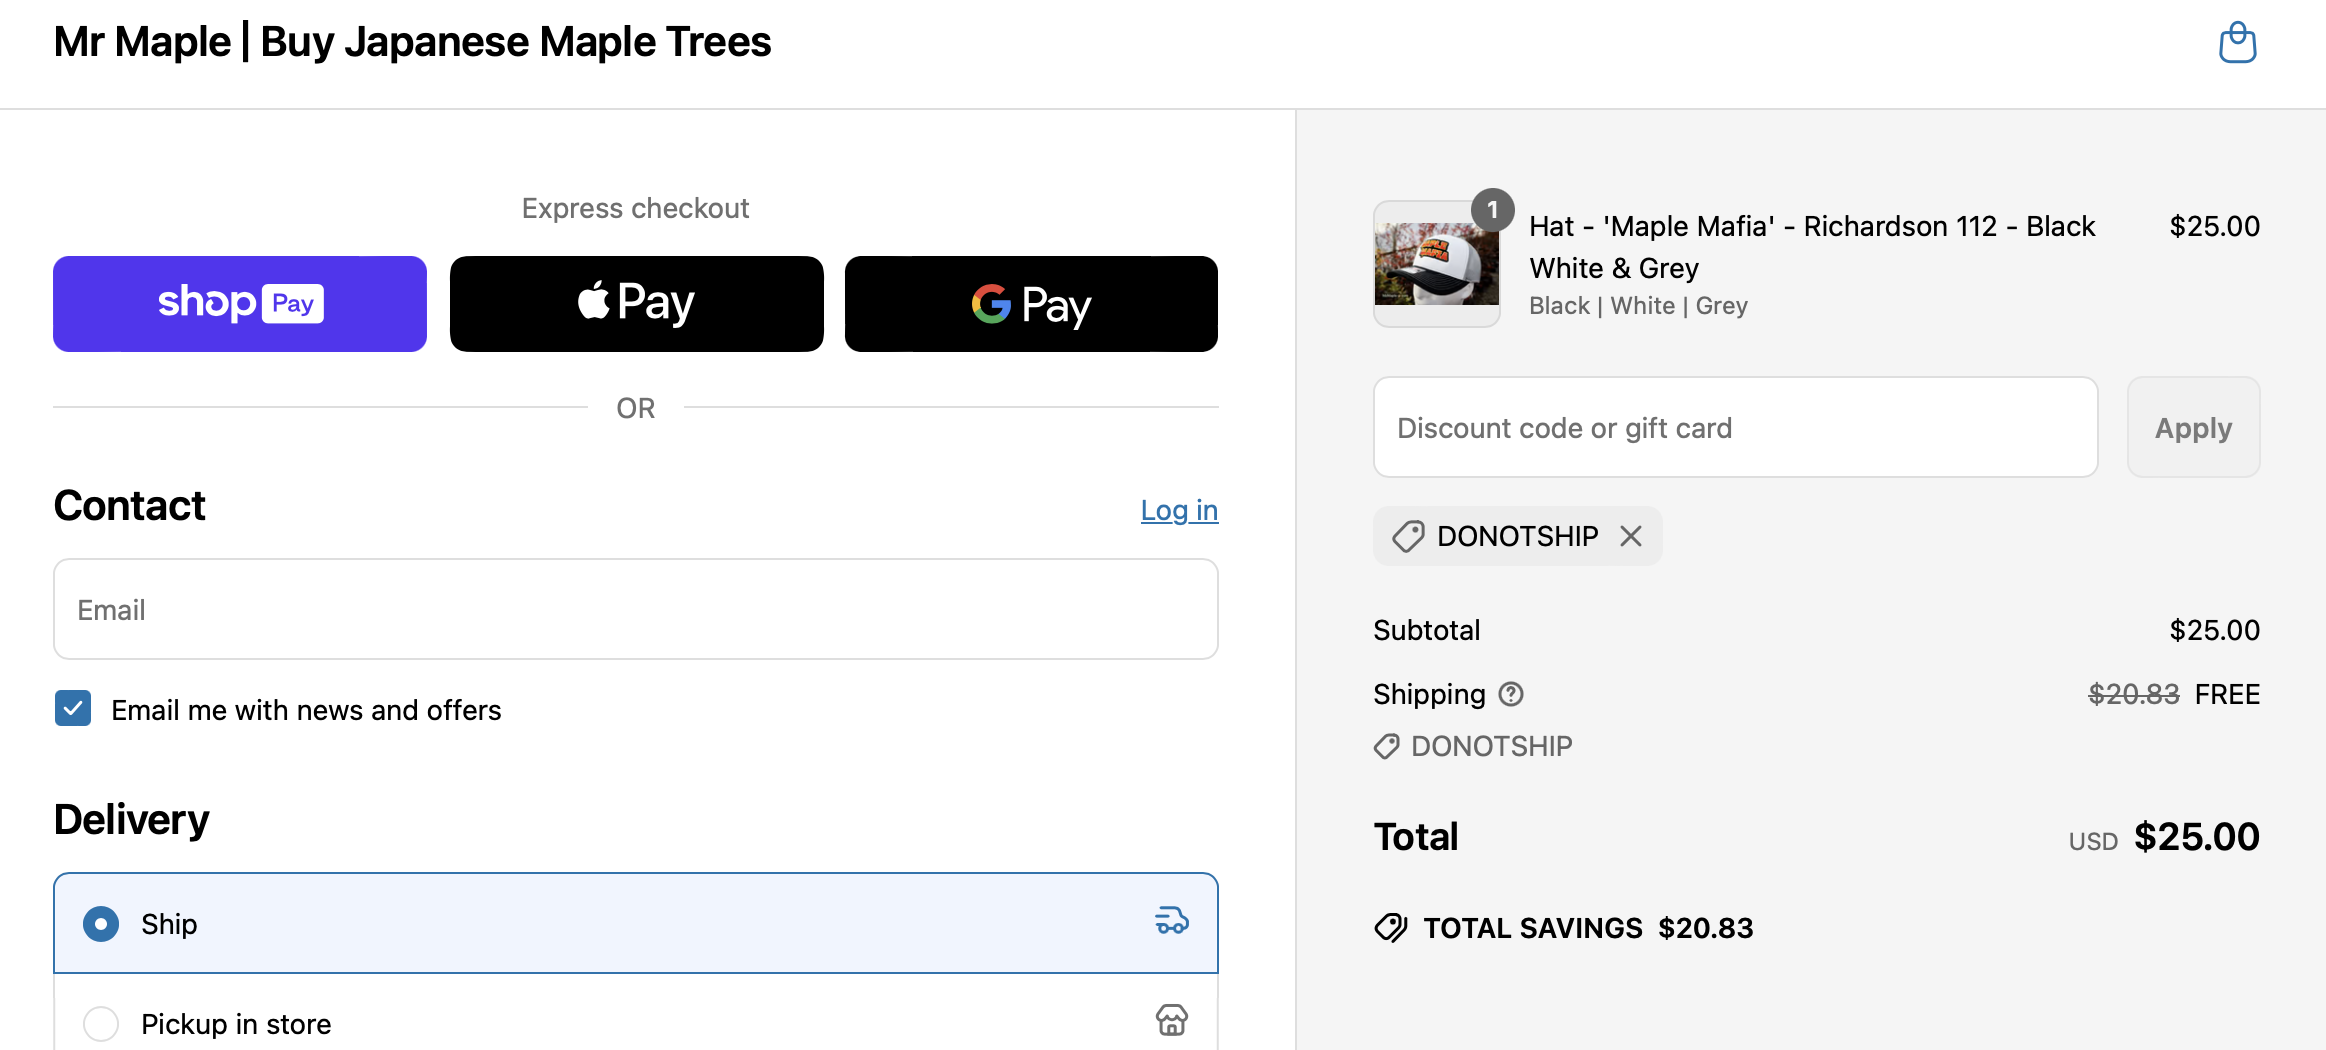The width and height of the screenshot is (2326, 1050).
Task: Focus the Email input field
Action: click(636, 609)
